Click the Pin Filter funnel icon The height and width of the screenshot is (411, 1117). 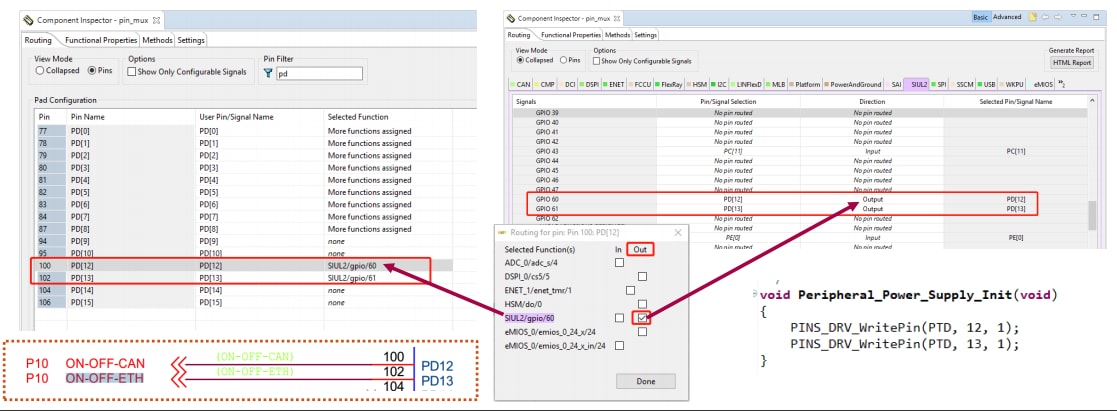click(x=268, y=73)
